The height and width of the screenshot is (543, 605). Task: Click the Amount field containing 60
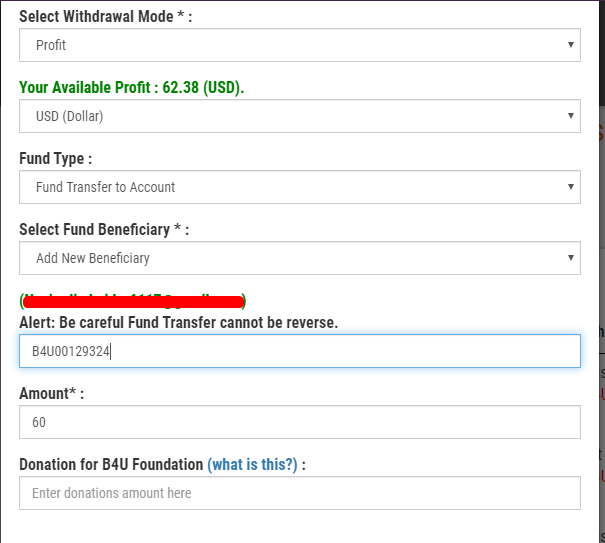point(300,422)
